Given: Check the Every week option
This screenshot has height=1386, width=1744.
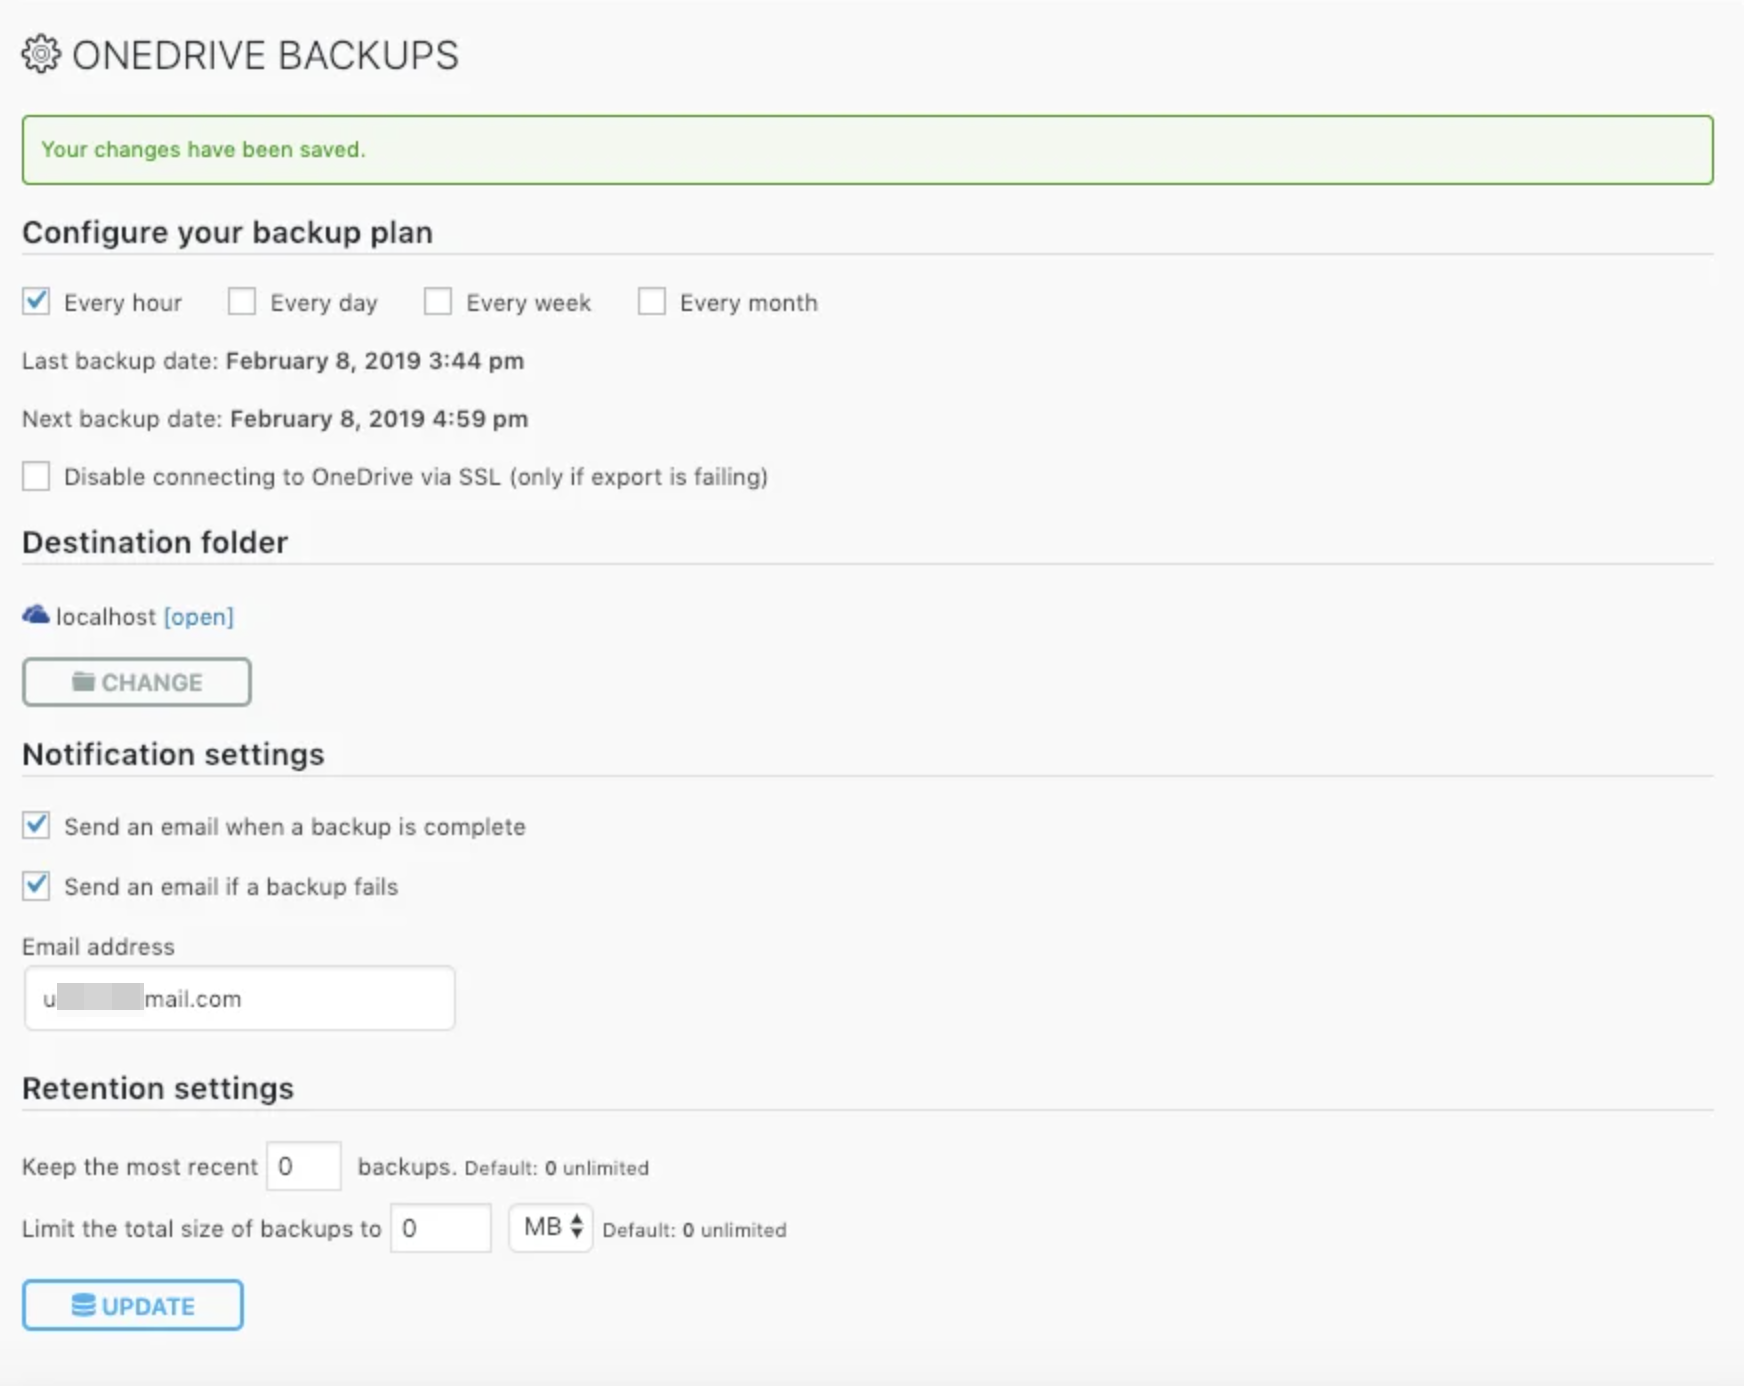Looking at the screenshot, I should click(x=438, y=301).
